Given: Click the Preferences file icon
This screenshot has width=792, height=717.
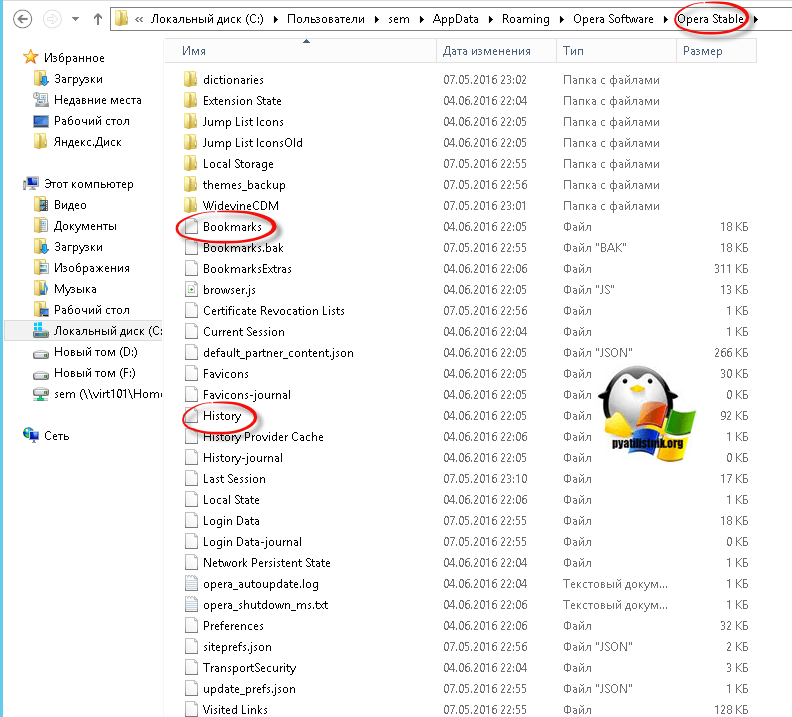Looking at the screenshot, I should (191, 626).
